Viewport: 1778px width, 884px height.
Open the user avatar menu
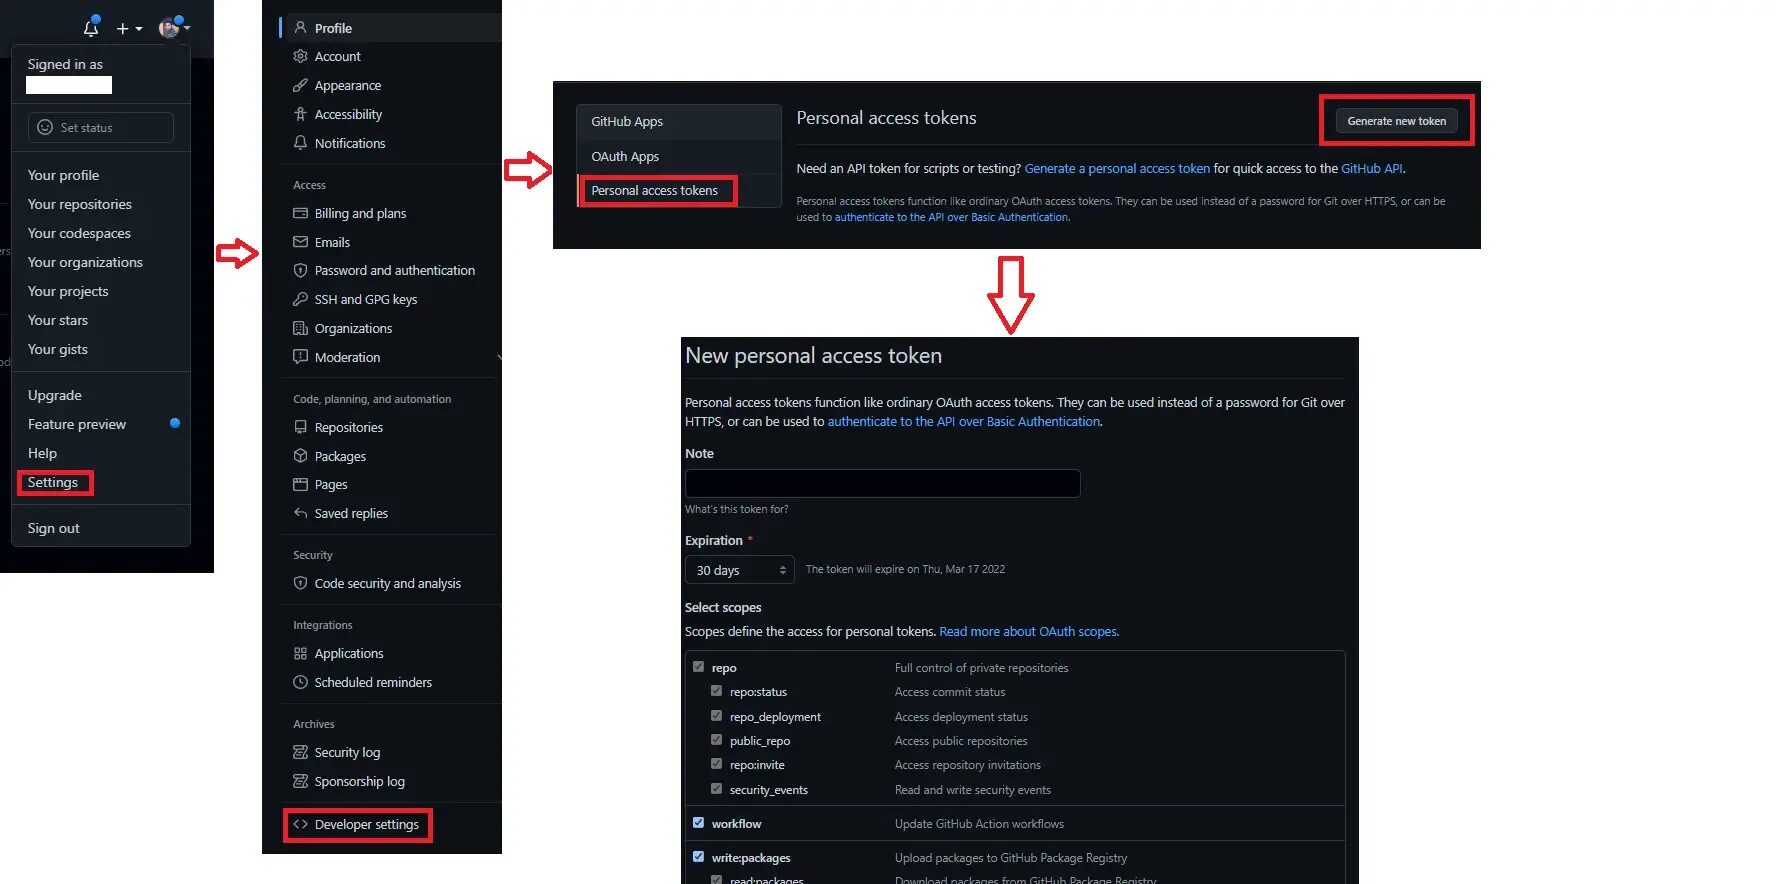(174, 27)
